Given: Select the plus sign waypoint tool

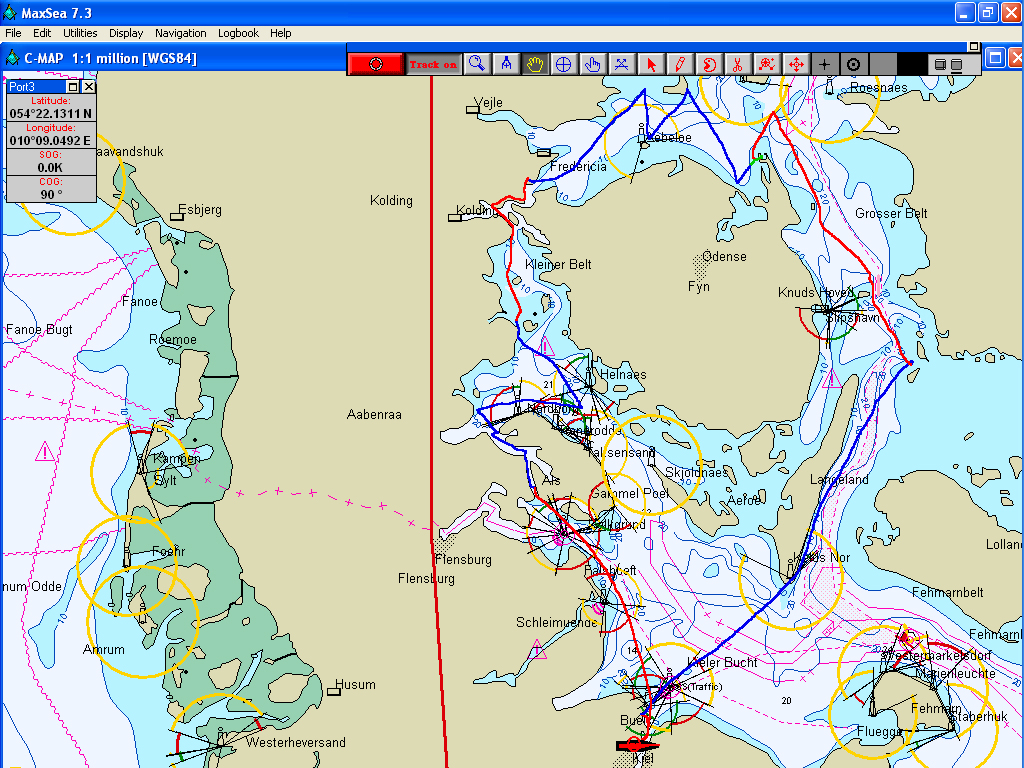Looking at the screenshot, I should (824, 64).
